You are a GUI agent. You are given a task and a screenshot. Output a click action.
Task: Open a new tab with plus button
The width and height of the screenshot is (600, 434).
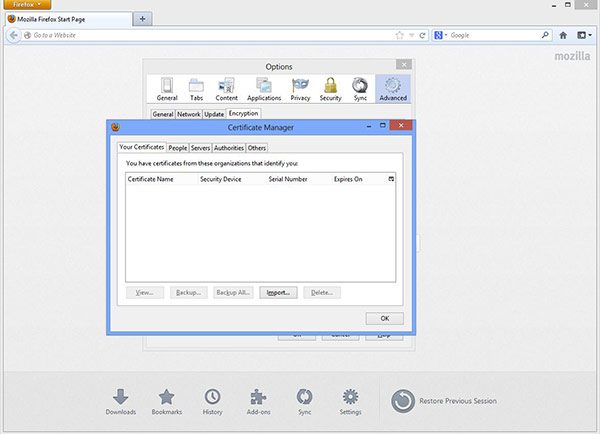coord(142,19)
